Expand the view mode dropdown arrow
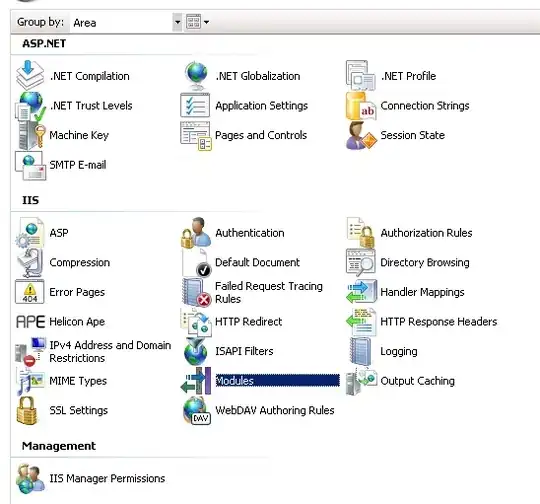540x504 pixels. (206, 22)
